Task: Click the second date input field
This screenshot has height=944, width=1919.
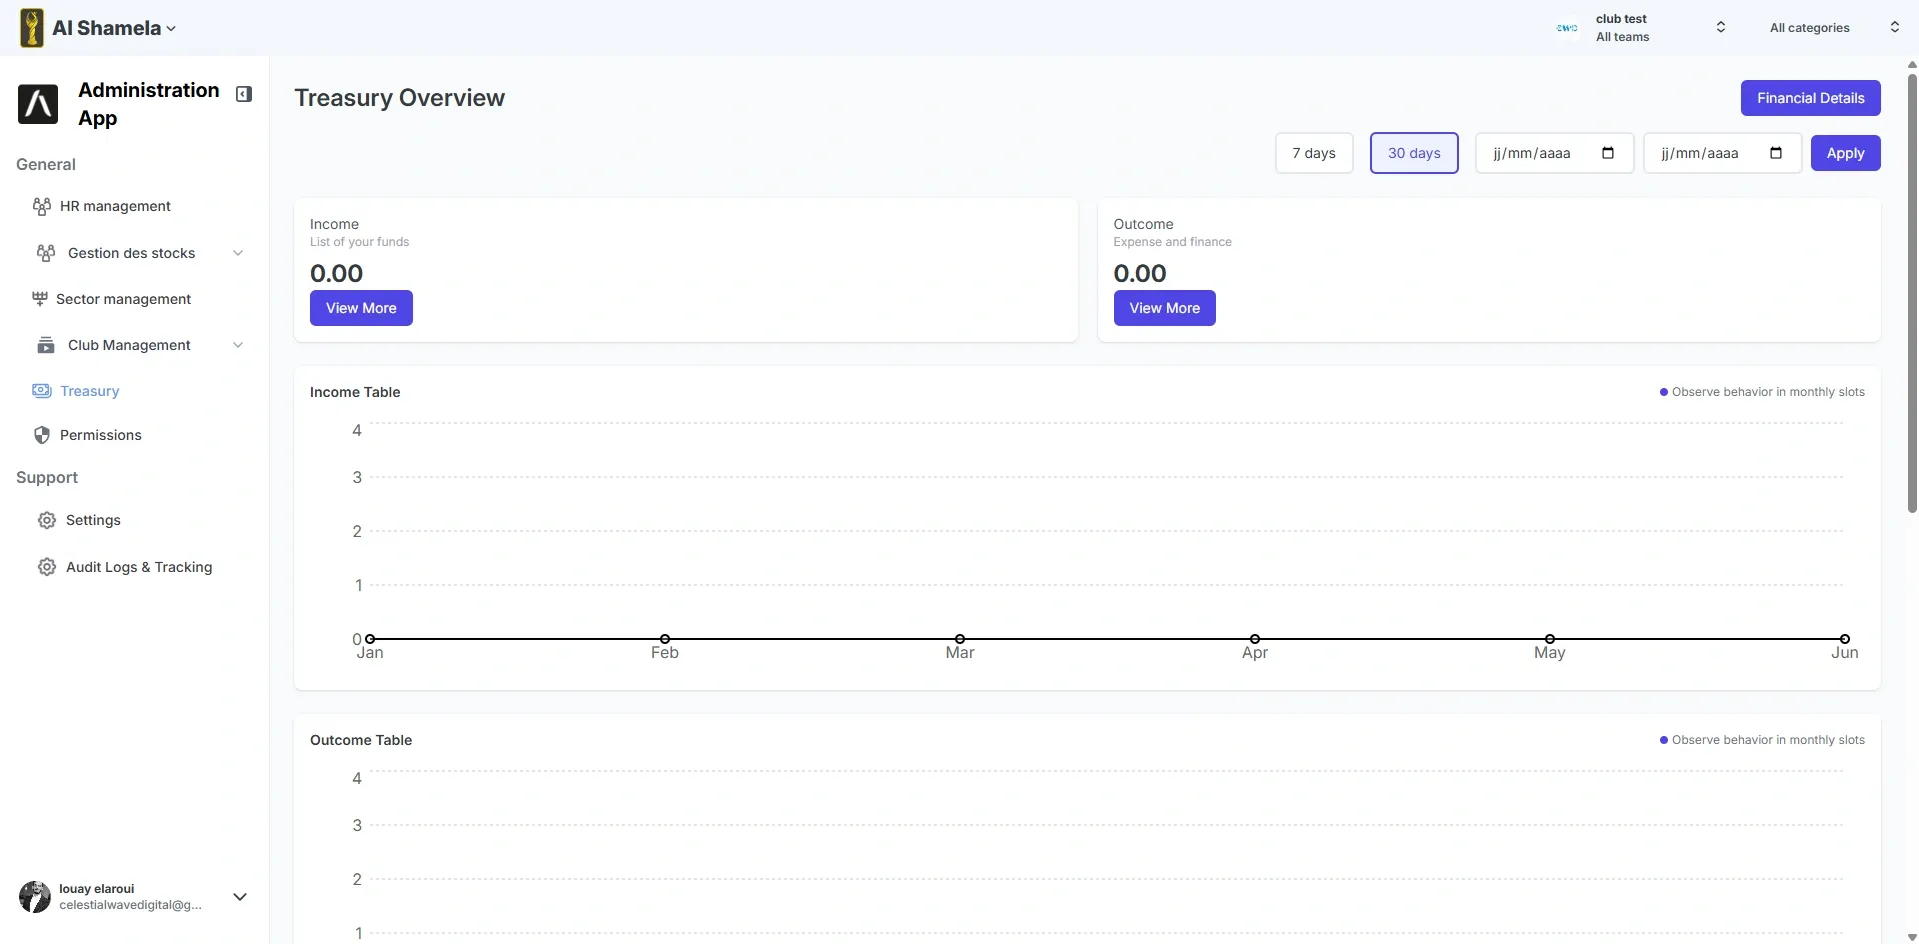Action: 1723,153
